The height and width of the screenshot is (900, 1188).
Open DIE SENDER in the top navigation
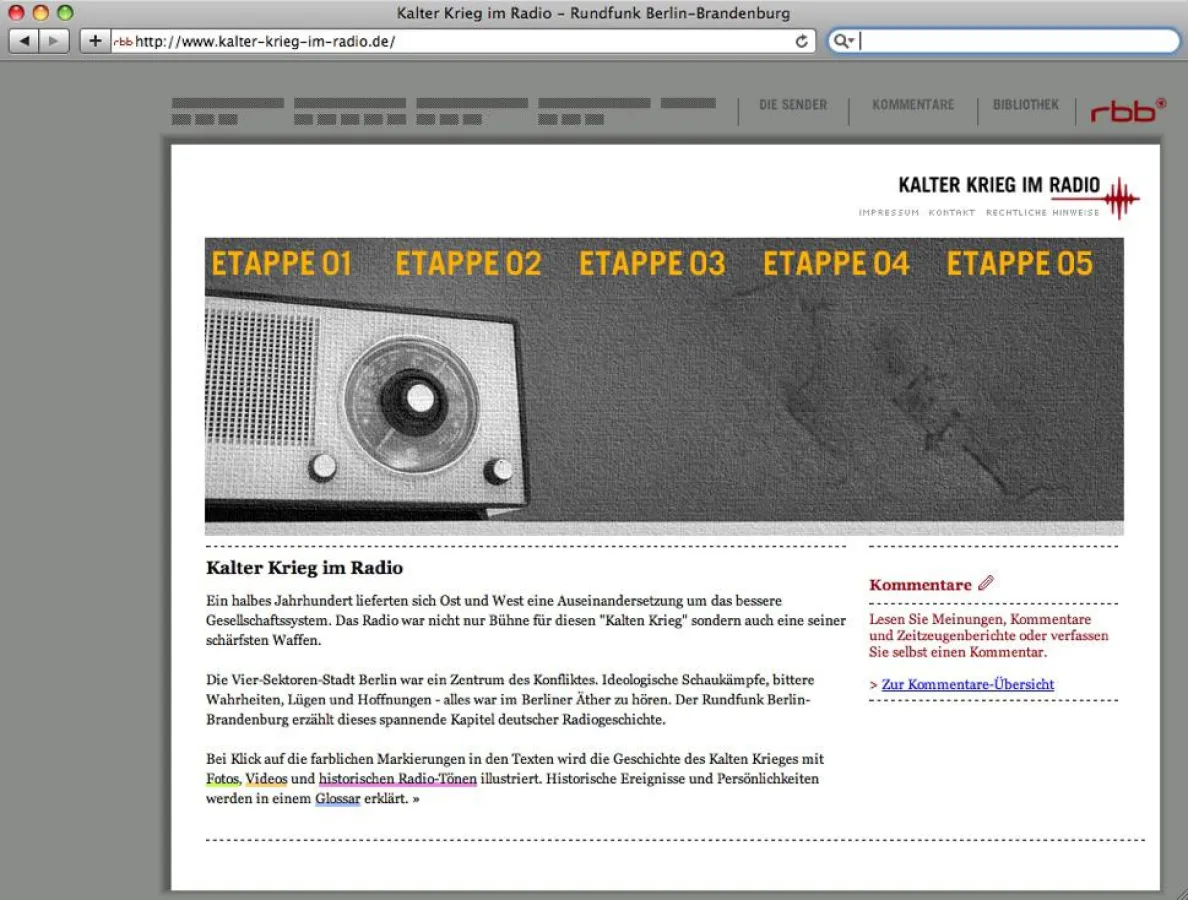pyautogui.click(x=794, y=104)
